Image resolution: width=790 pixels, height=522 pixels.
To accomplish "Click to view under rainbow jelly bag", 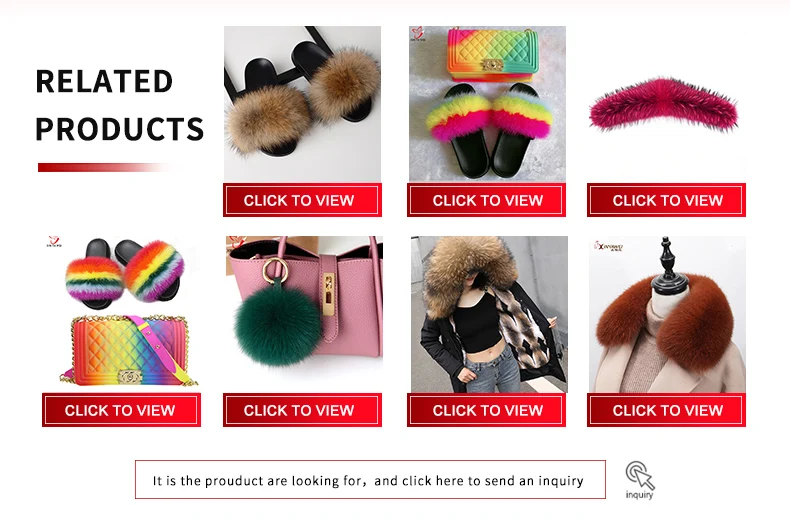I will [x=121, y=410].
